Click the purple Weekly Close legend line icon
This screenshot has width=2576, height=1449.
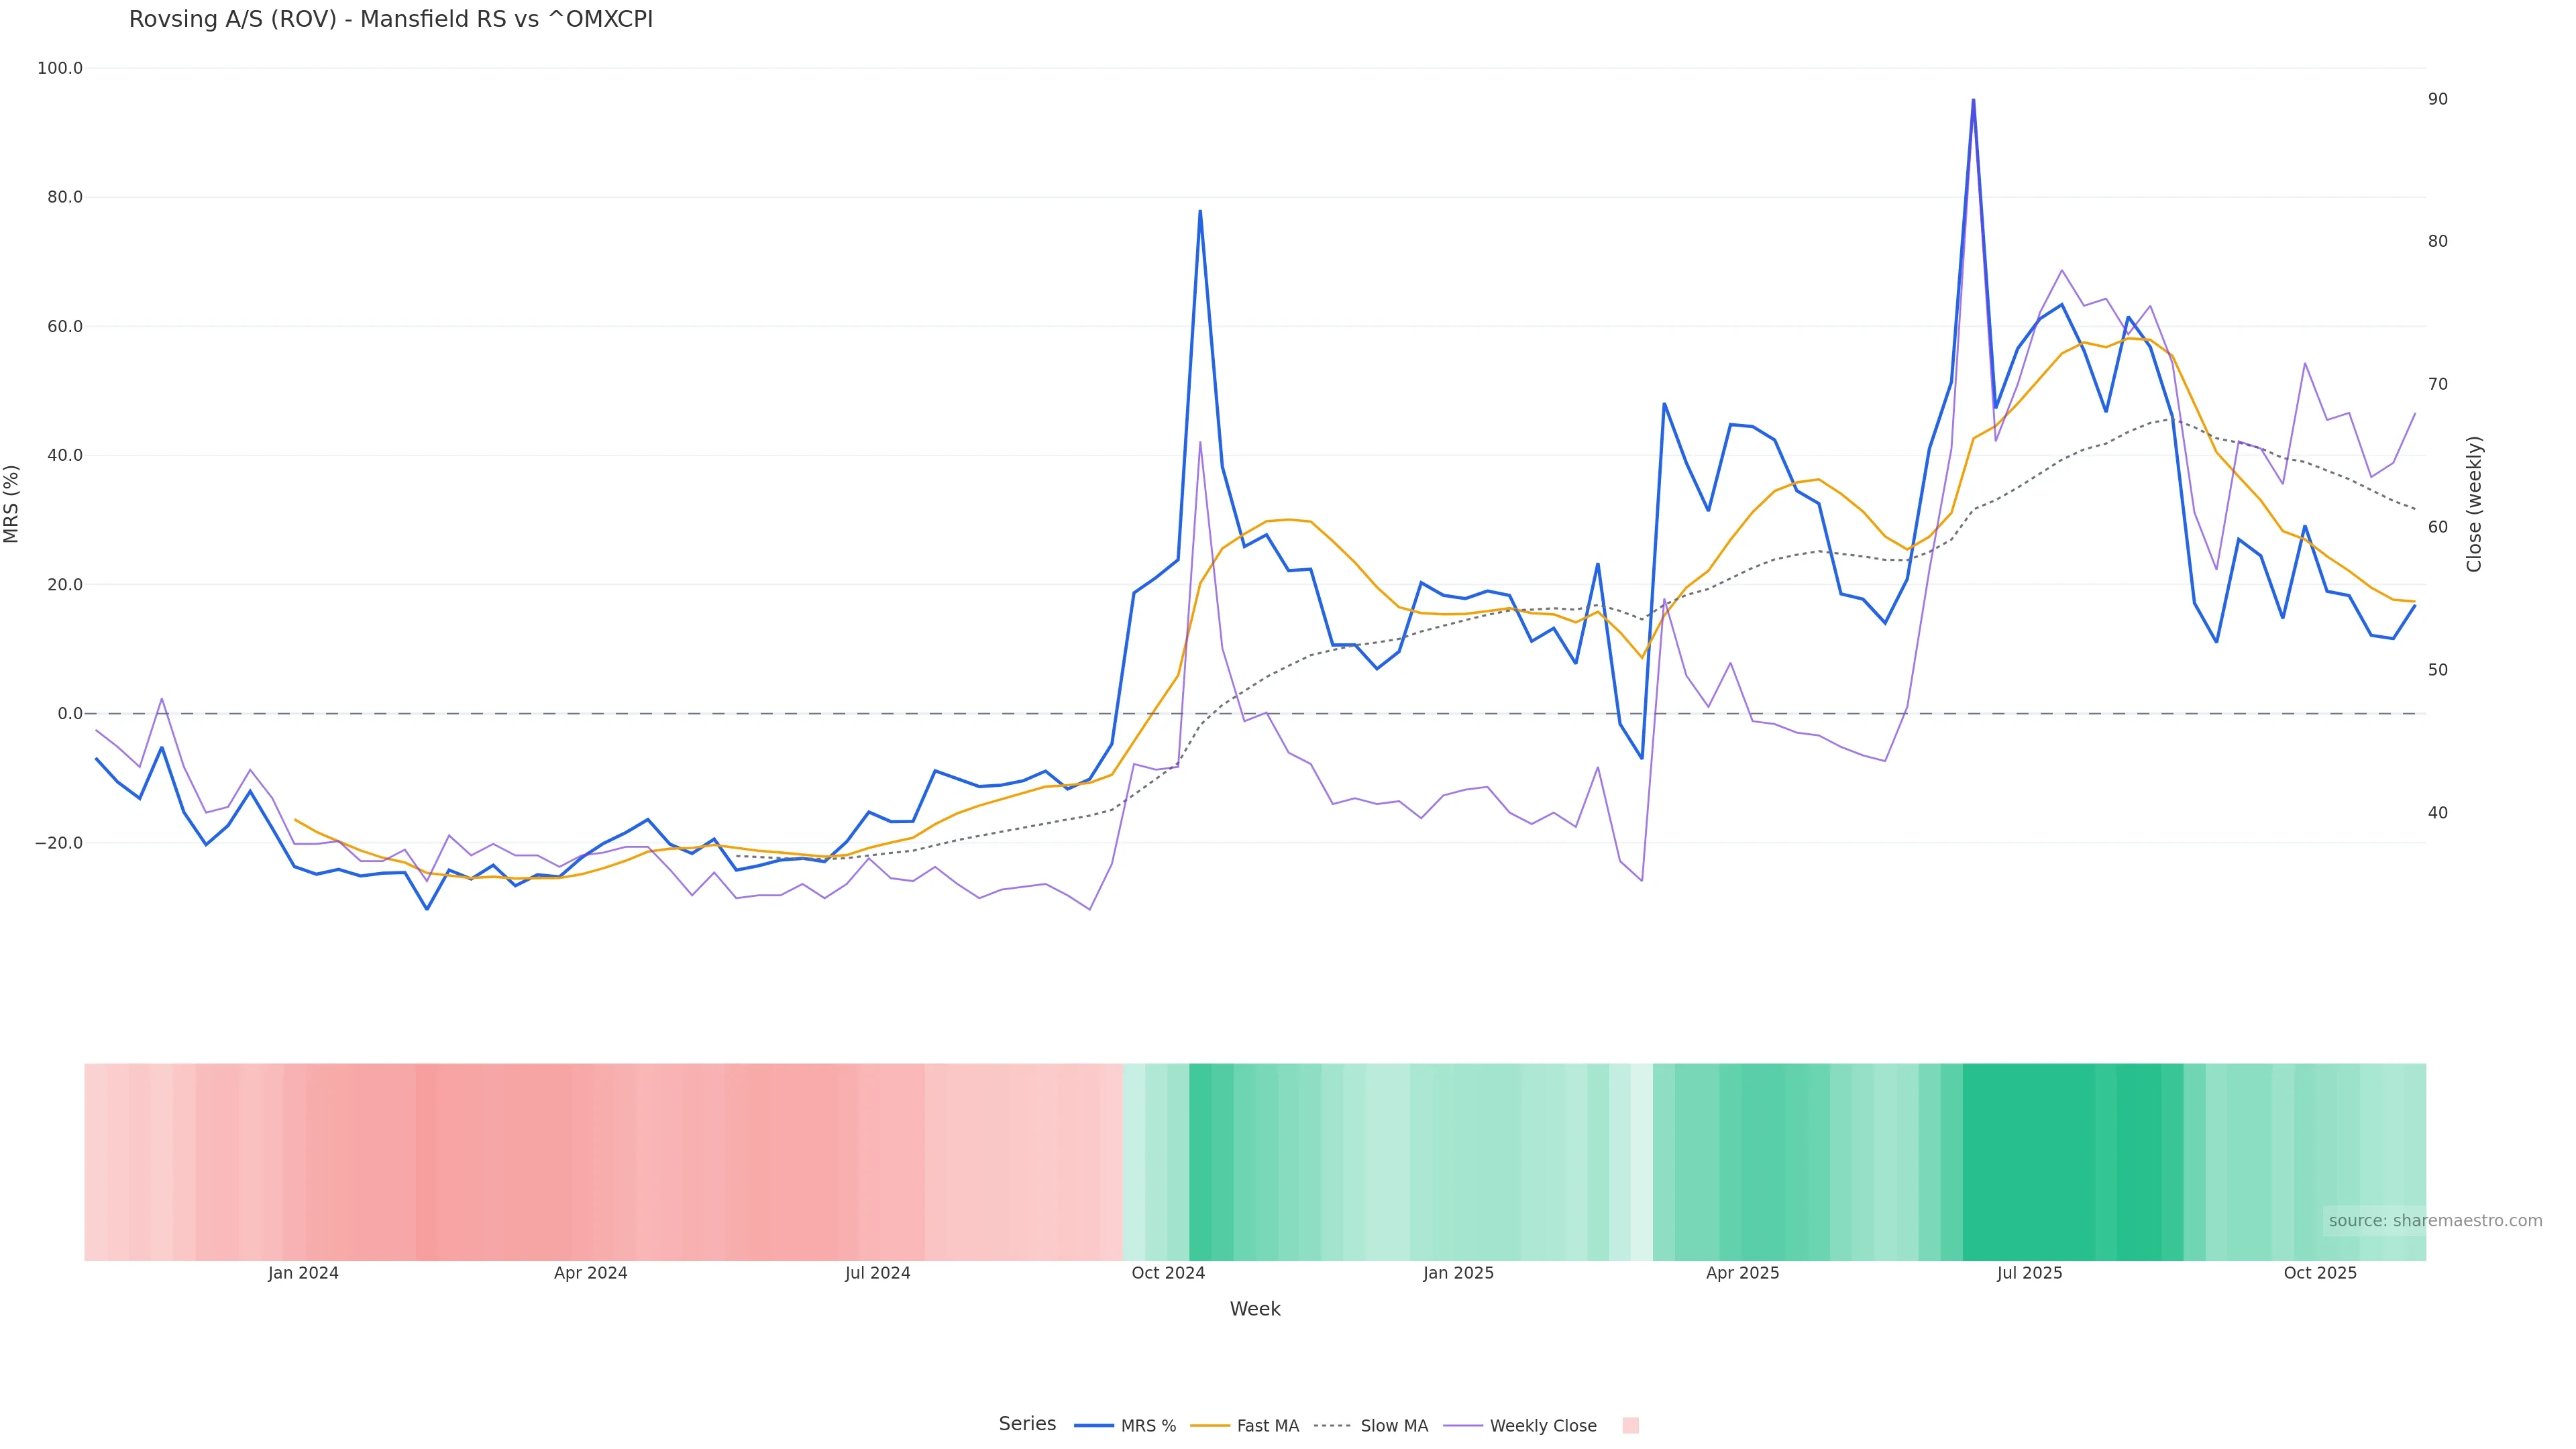click(1463, 1426)
